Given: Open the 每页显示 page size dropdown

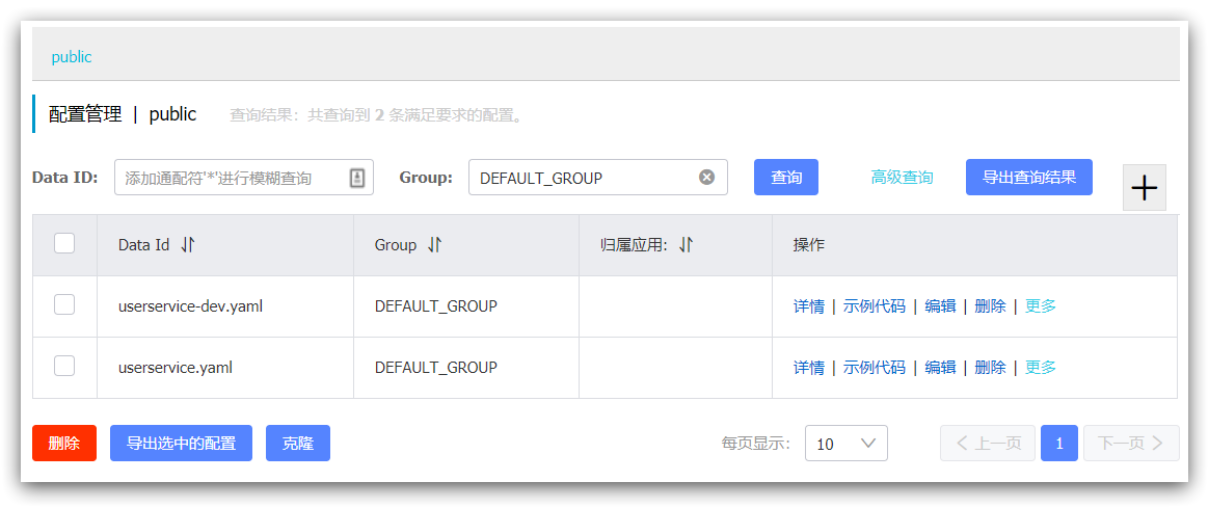Looking at the screenshot, I should (845, 443).
